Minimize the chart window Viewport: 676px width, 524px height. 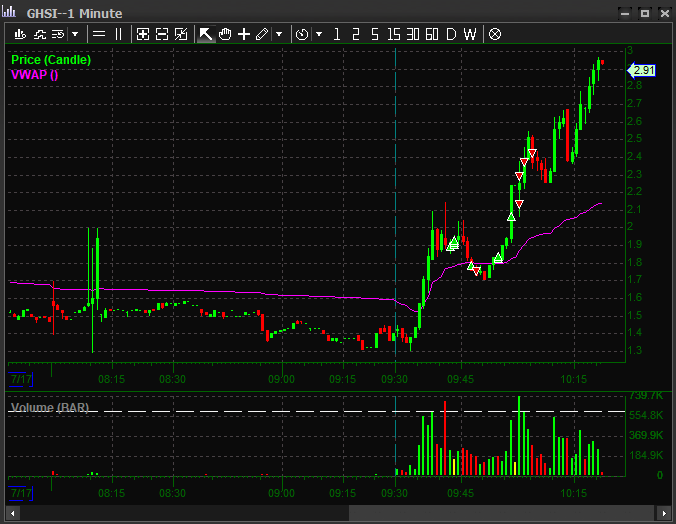(x=625, y=13)
